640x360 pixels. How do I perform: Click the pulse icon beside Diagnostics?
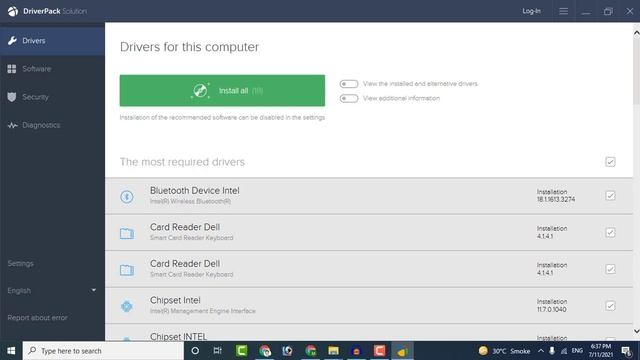(12, 125)
